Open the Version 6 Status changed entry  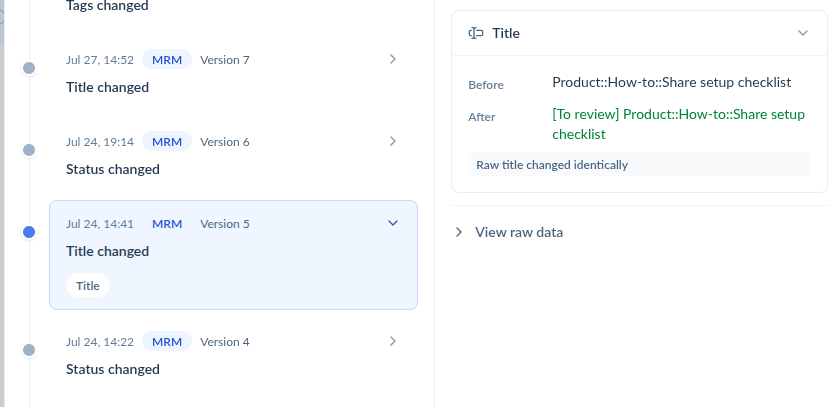coord(233,155)
